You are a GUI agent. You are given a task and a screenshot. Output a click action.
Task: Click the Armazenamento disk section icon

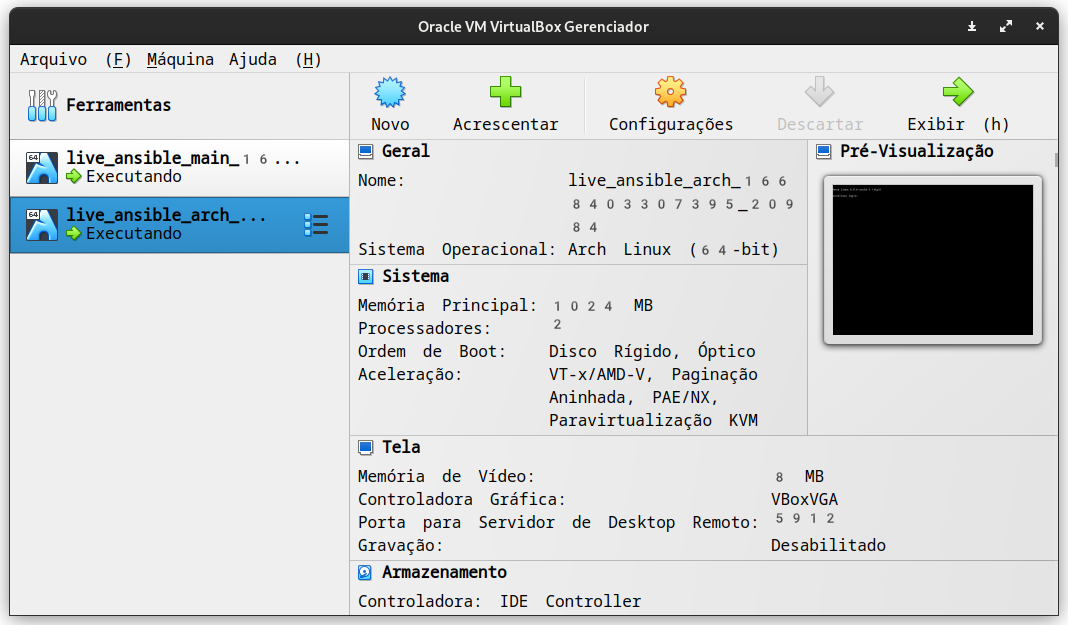click(x=365, y=573)
